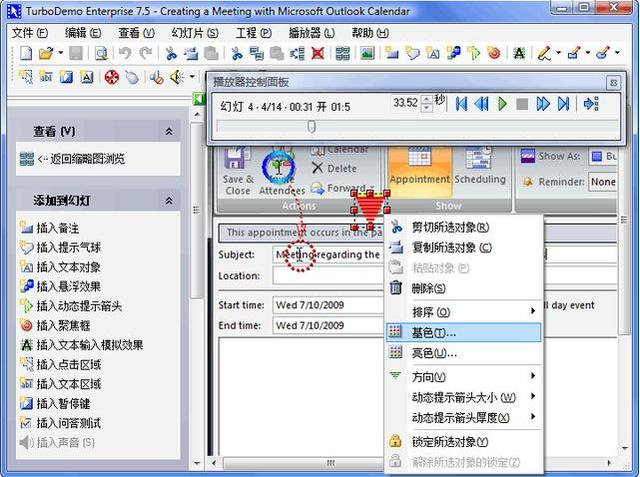Increase seconds with the spinner up arrow
The width and height of the screenshot is (640, 477).
tap(427, 99)
